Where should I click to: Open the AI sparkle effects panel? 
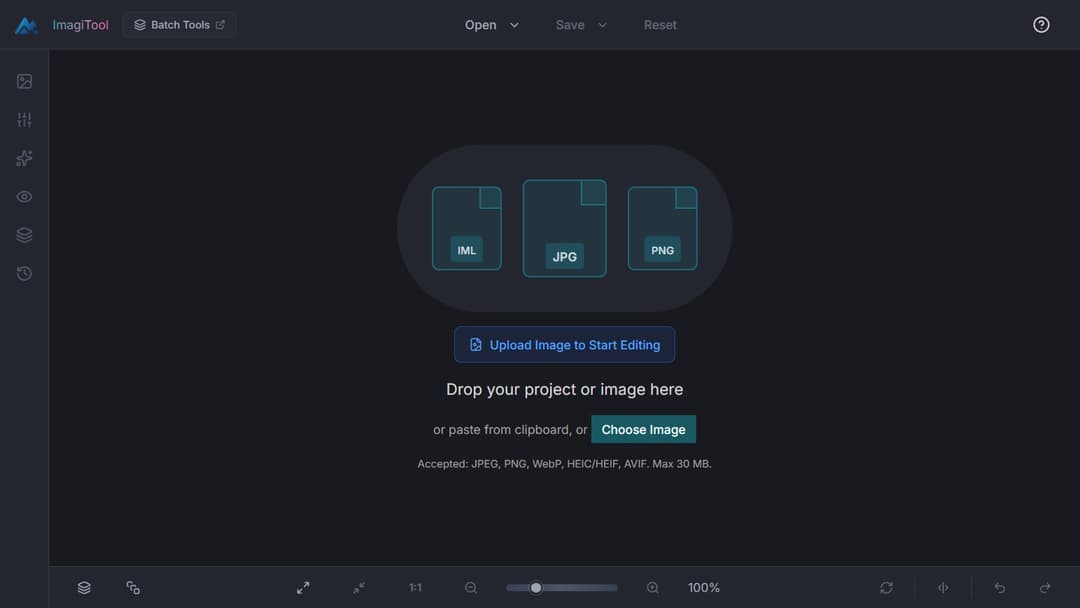pyautogui.click(x=24, y=158)
